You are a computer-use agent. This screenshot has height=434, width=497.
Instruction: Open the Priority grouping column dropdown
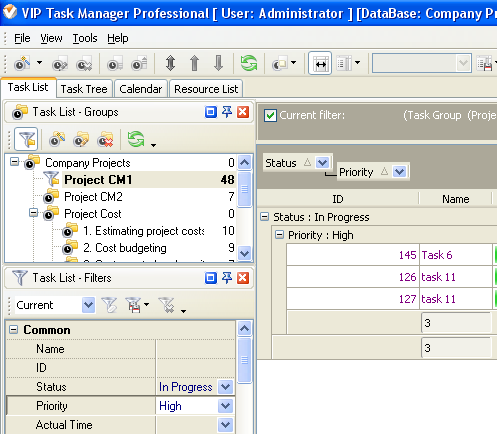coord(399,172)
